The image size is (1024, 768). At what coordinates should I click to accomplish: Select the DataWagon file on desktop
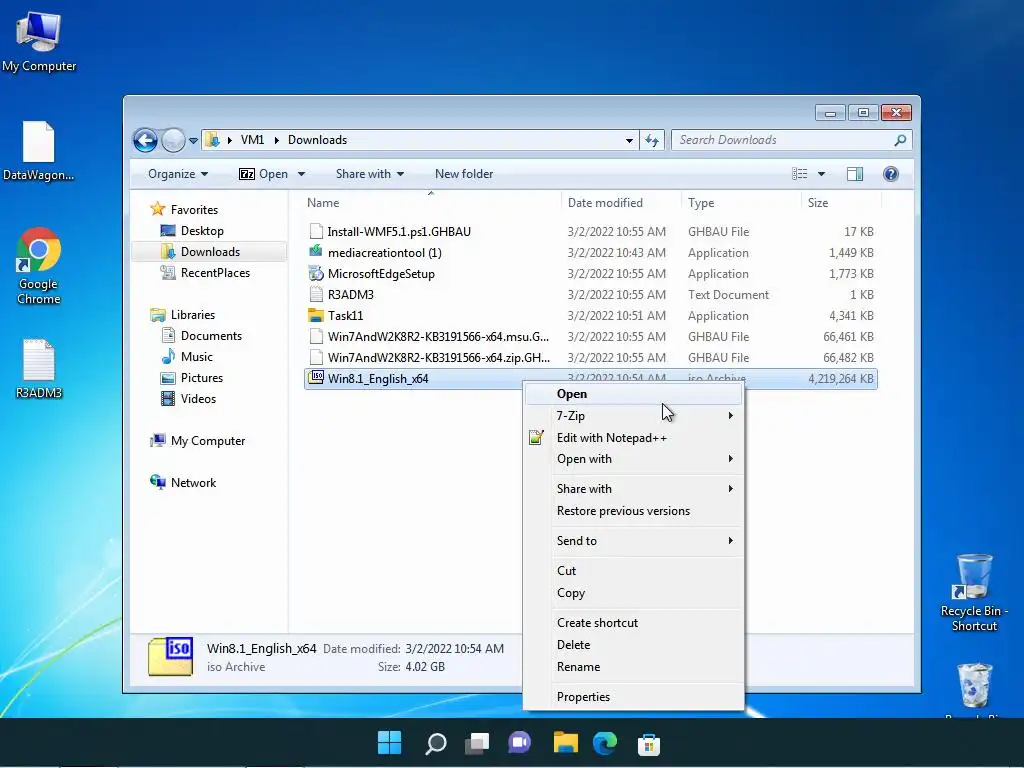(39, 150)
